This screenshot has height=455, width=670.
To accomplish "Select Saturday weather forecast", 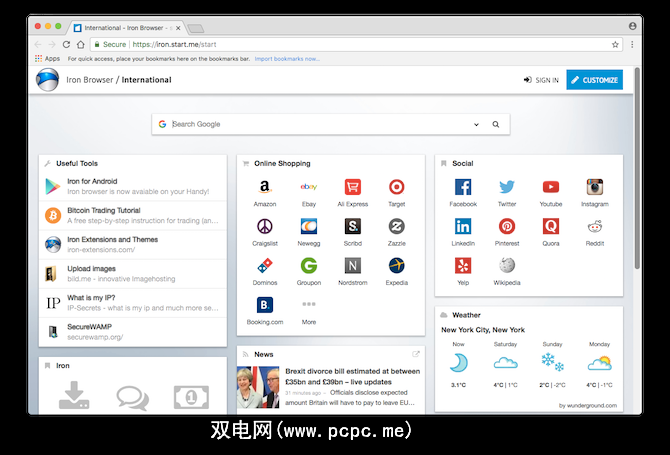I will (x=505, y=364).
